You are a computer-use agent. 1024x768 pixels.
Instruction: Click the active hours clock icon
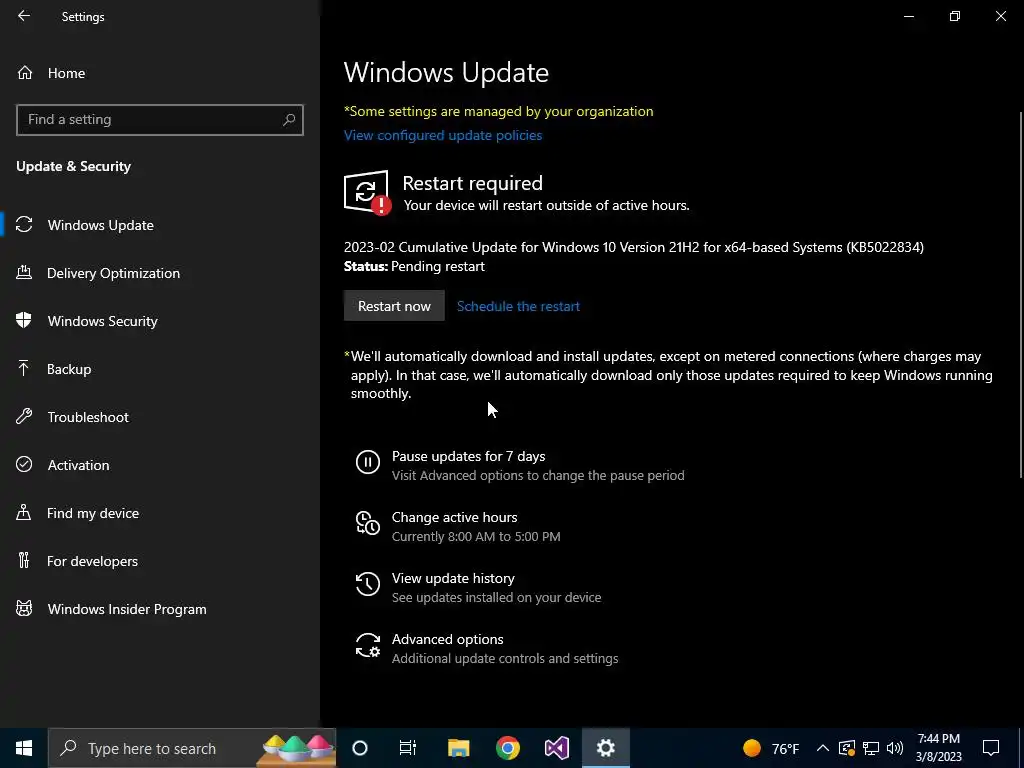tap(368, 523)
